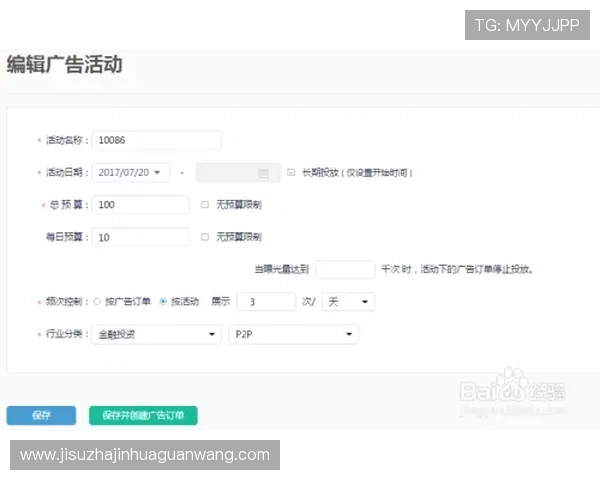600x480 pixels.
Task: Toggle the 长期投放 checkbox
Action: [291, 173]
